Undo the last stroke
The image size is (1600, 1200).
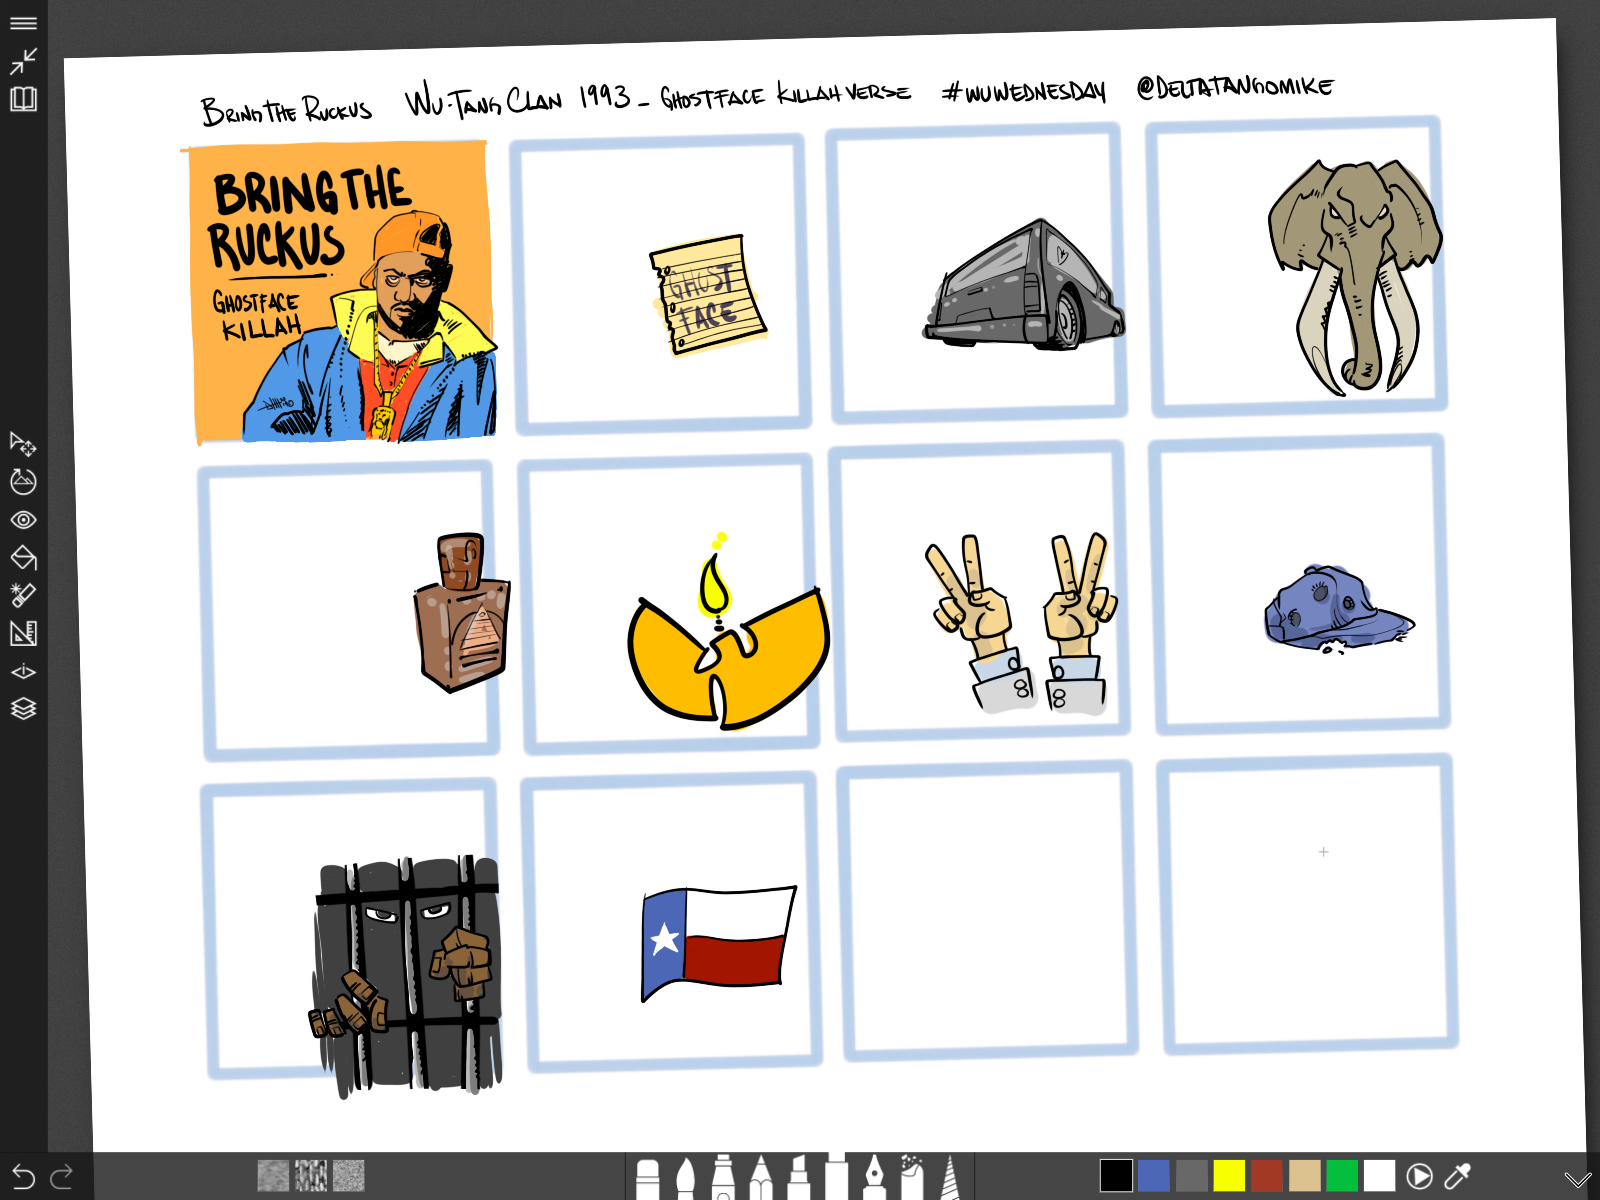(24, 1177)
